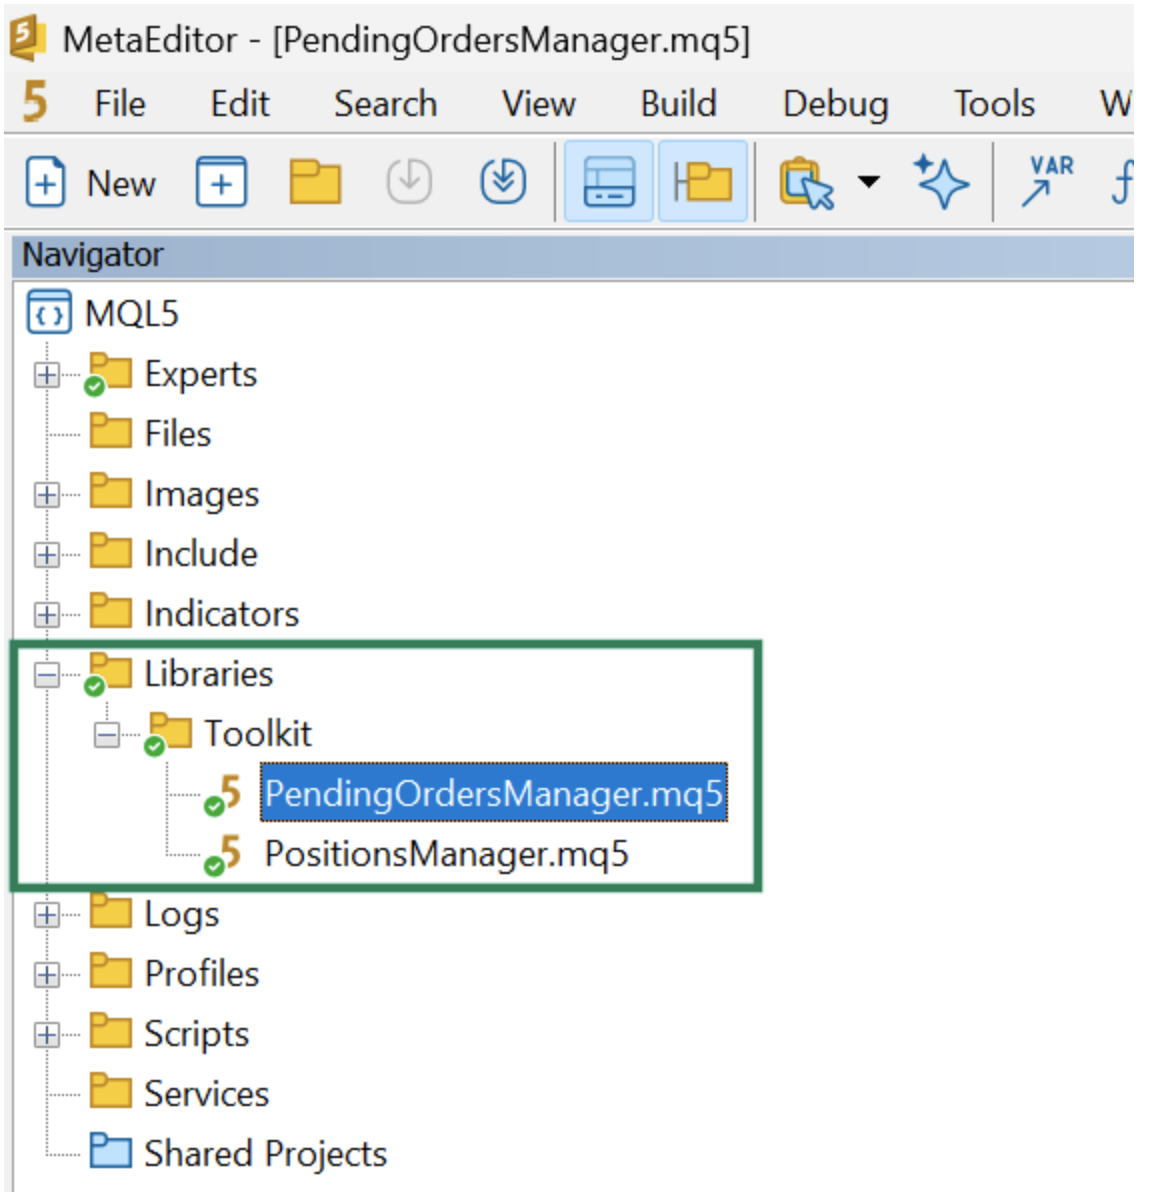Click the AI sparkle star icon
Image resolution: width=1150 pixels, height=1192 pixels.
pyautogui.click(x=941, y=182)
